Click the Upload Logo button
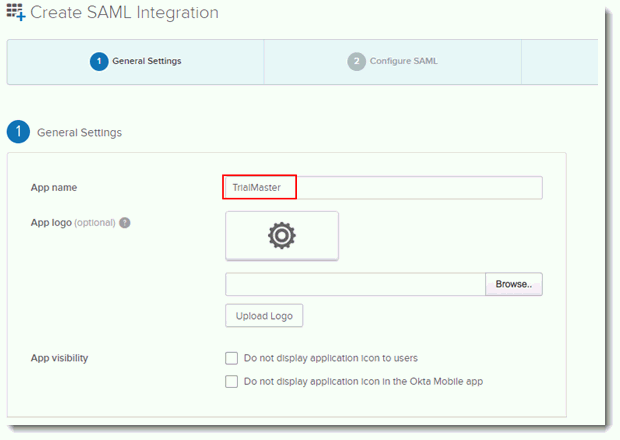Viewport: 620px width, 440px height. coord(264,316)
